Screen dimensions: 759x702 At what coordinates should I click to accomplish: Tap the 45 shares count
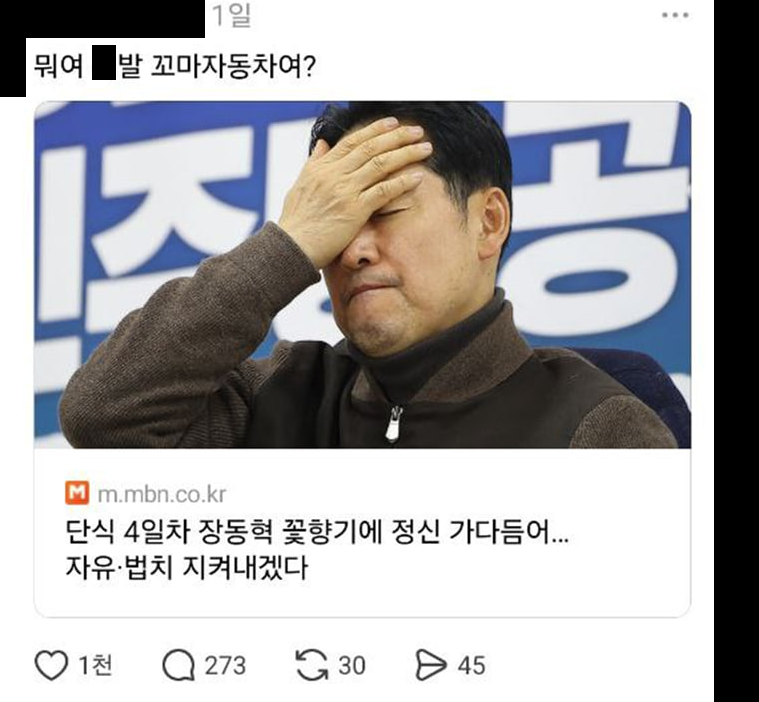[471, 665]
